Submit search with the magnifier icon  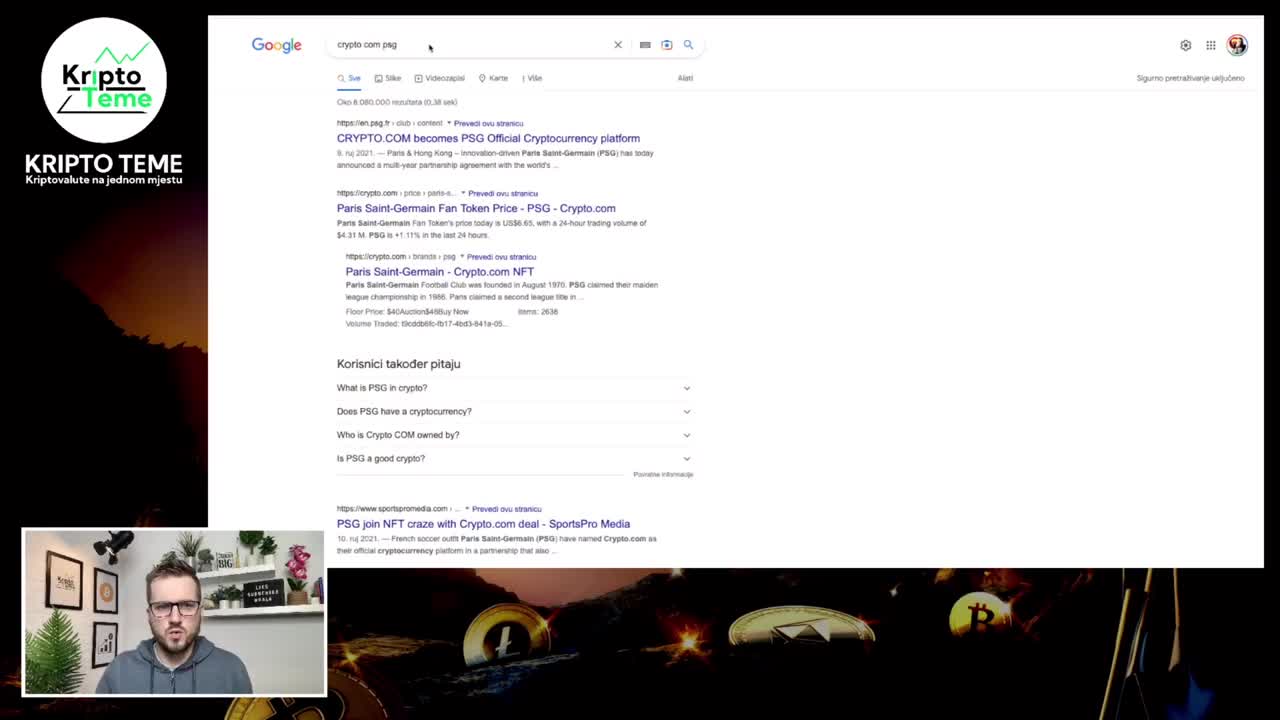tap(688, 45)
